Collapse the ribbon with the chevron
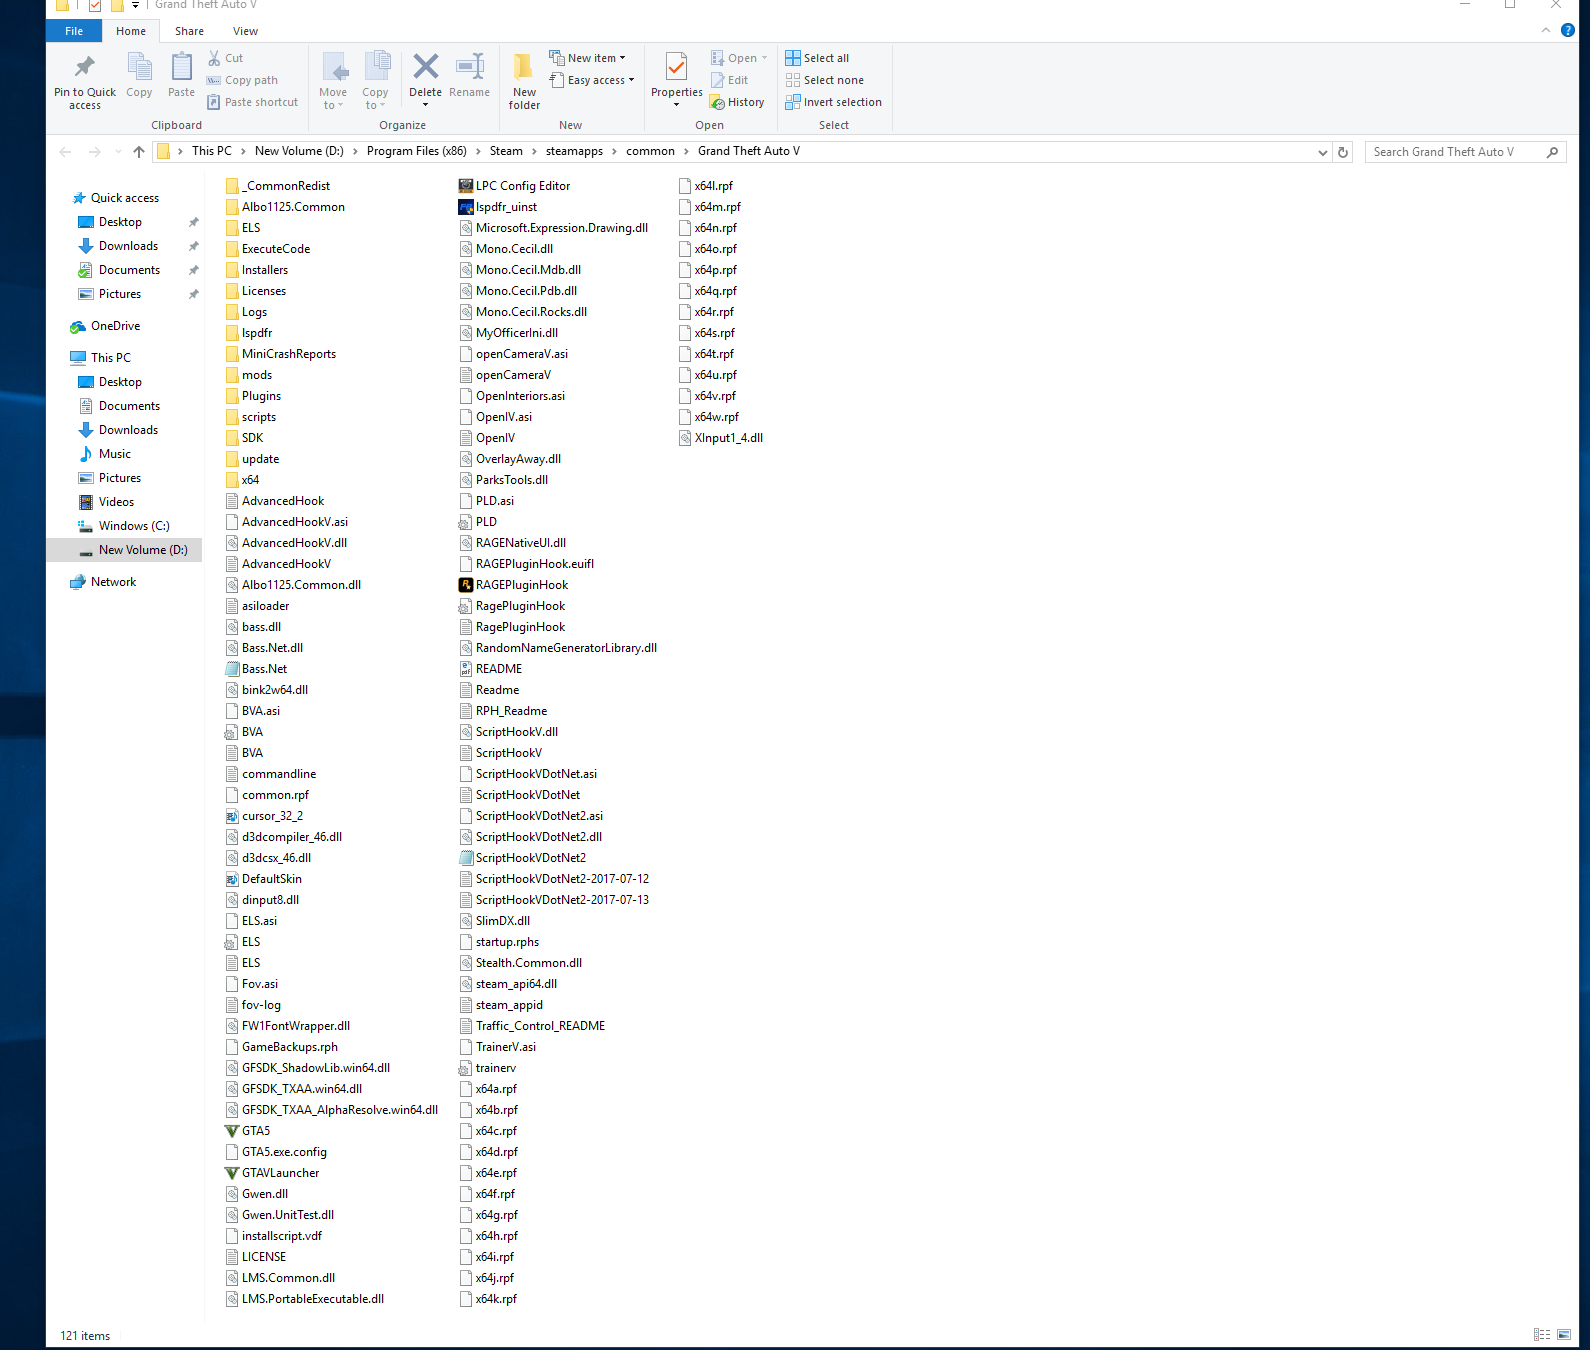This screenshot has height=1350, width=1590. click(x=1546, y=30)
